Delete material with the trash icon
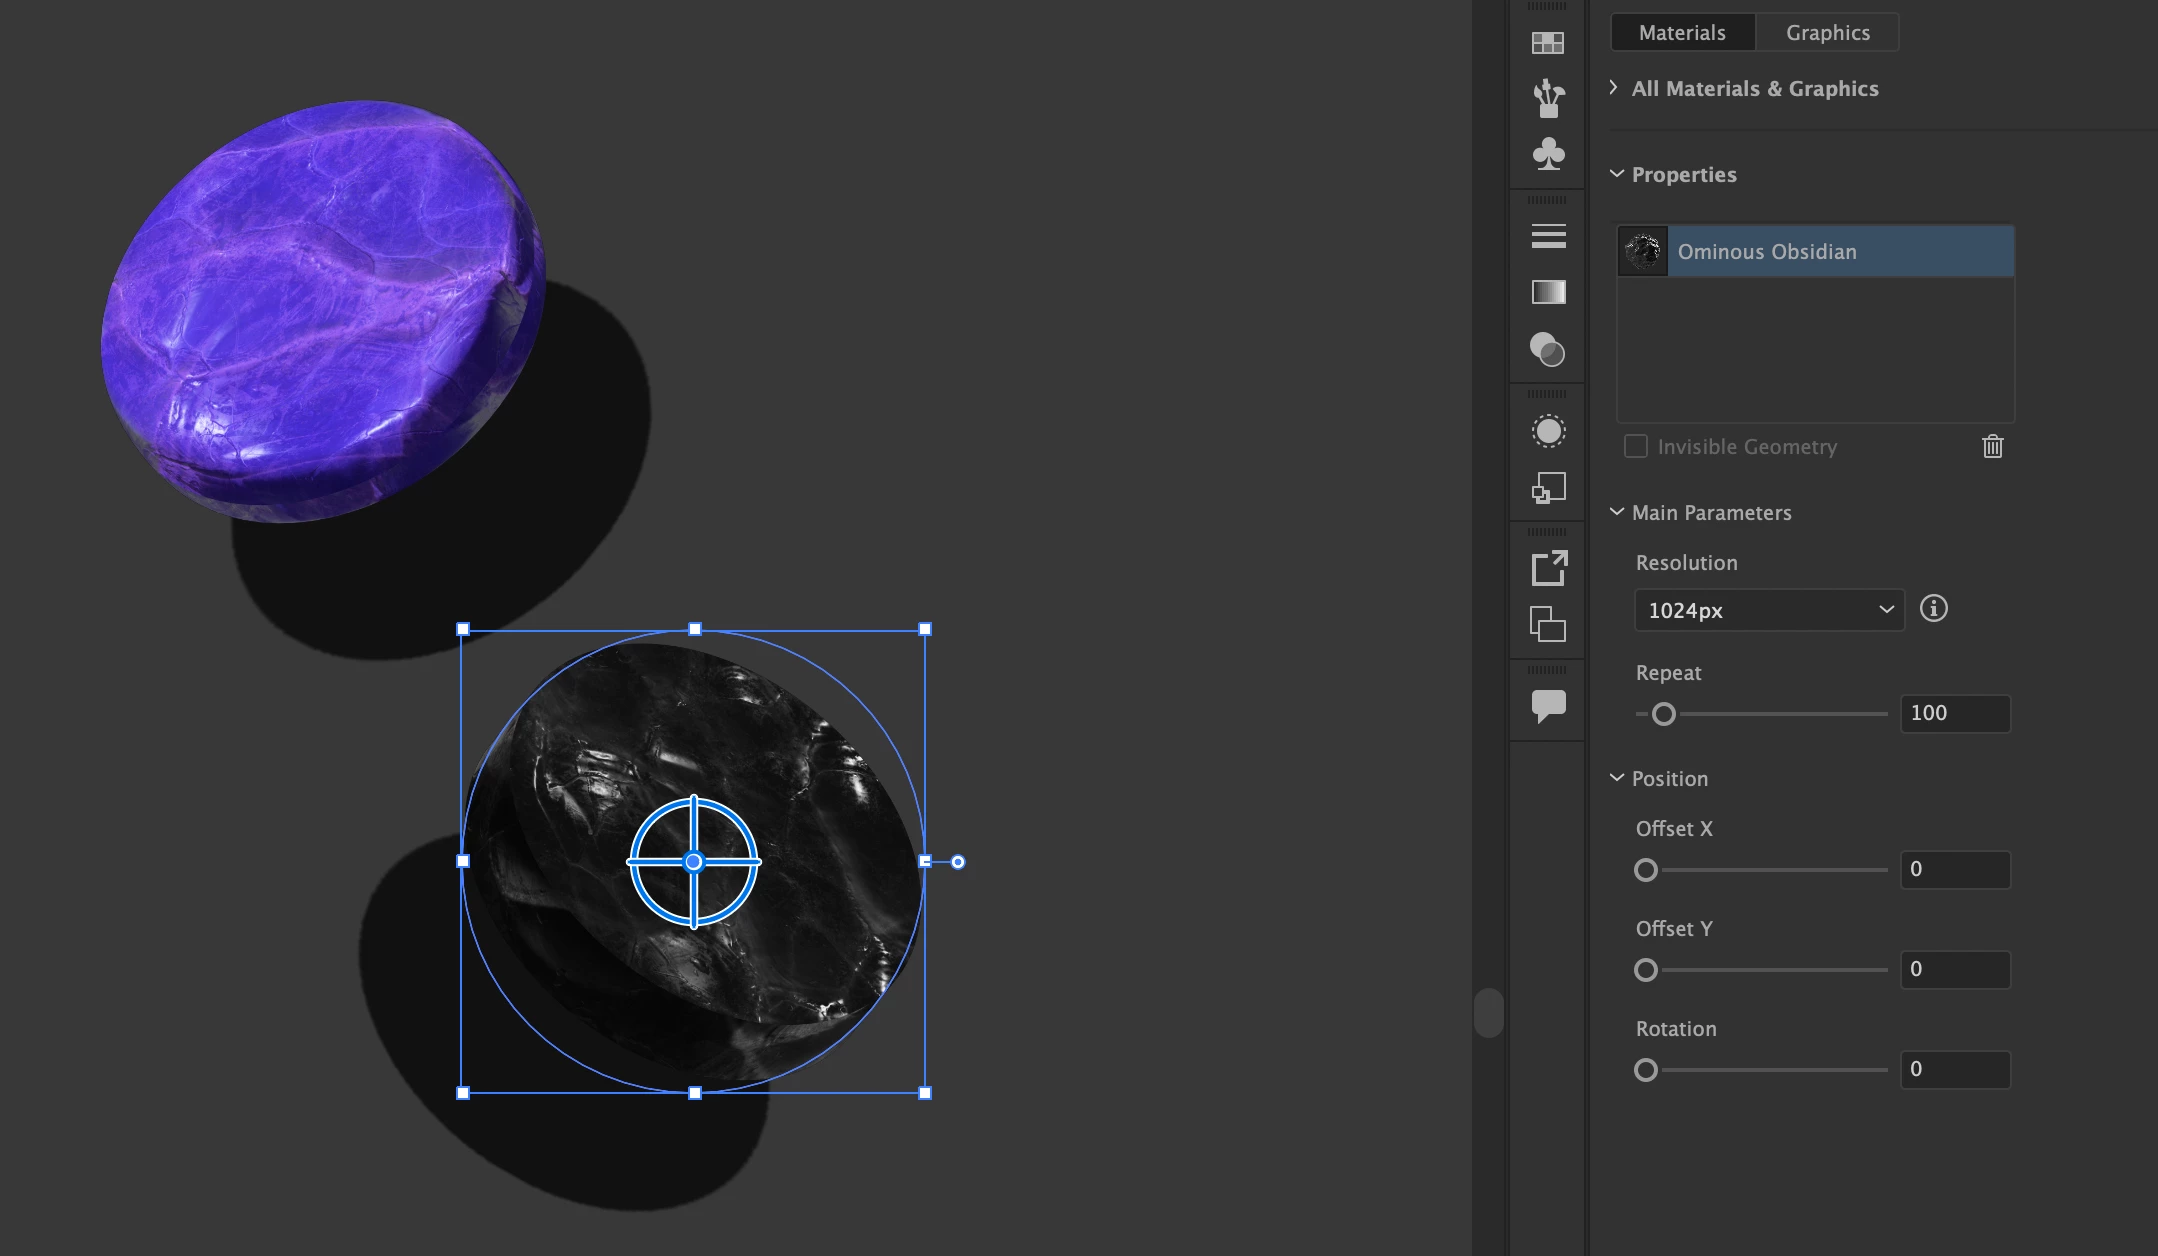 click(1992, 447)
